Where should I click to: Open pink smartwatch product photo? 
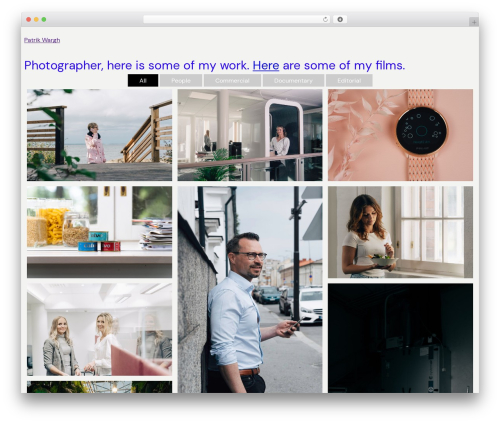(x=400, y=135)
